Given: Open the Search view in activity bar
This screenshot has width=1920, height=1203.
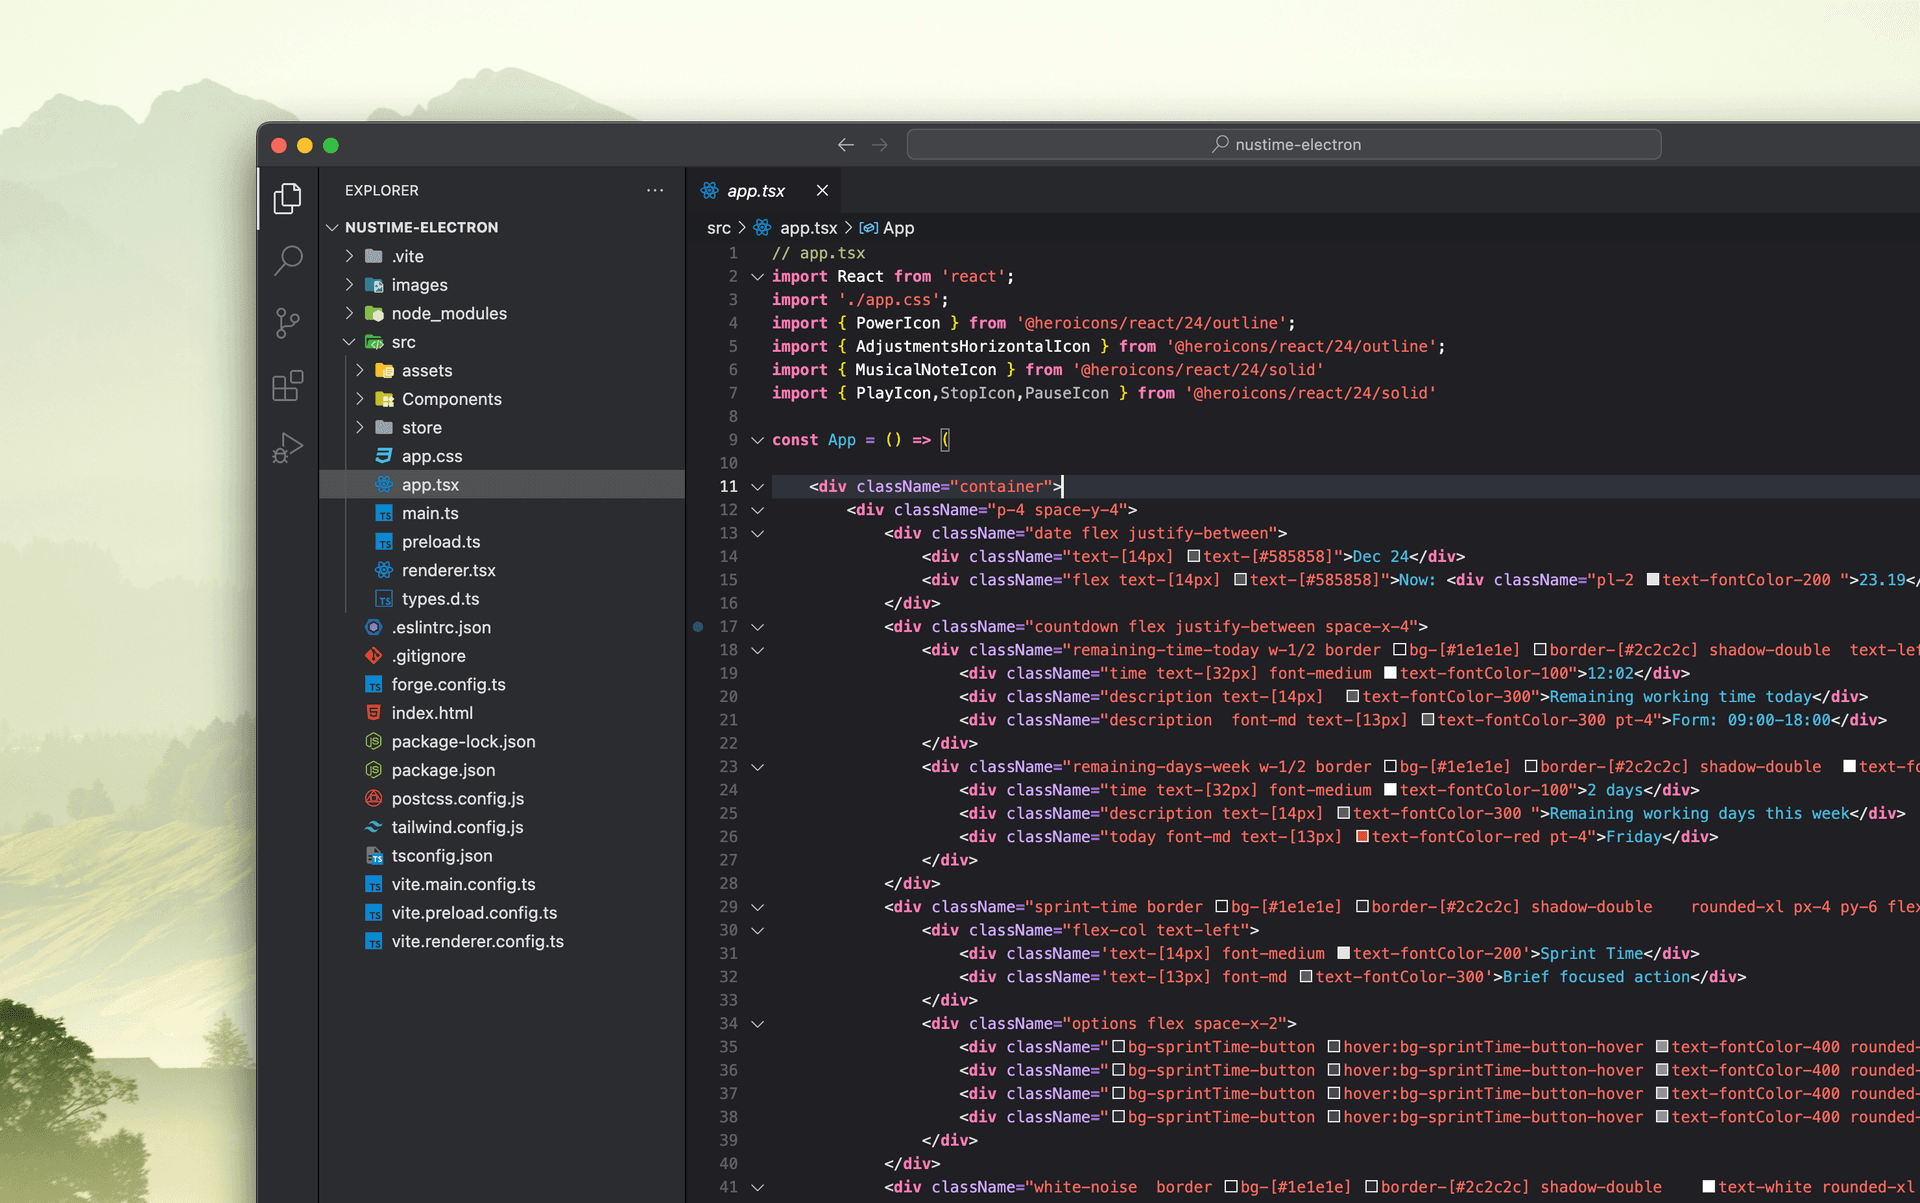Looking at the screenshot, I should pos(288,261).
